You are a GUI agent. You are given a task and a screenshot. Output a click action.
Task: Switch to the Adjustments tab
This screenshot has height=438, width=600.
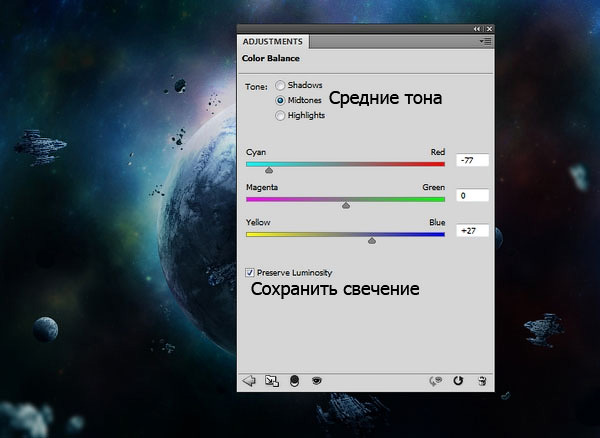(x=274, y=42)
